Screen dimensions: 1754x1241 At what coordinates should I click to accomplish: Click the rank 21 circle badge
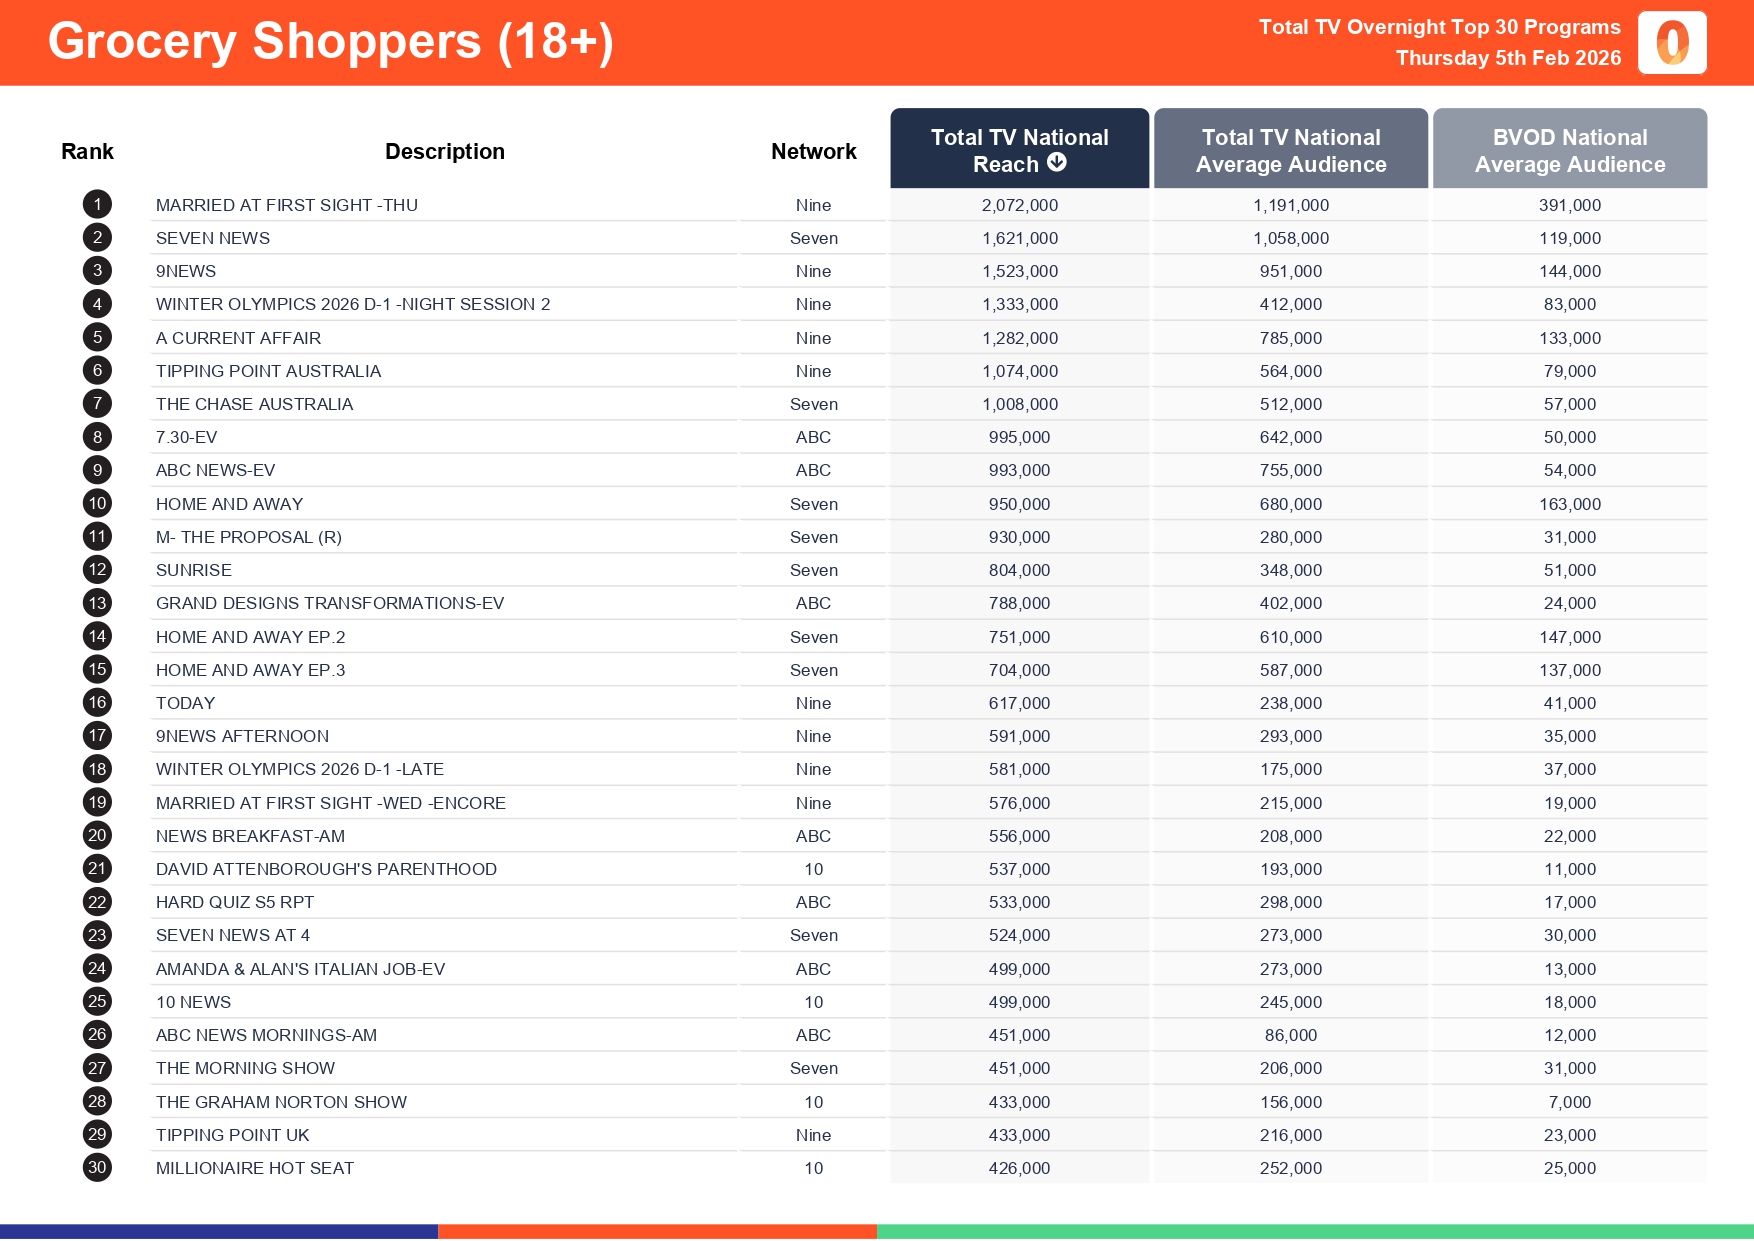(97, 869)
